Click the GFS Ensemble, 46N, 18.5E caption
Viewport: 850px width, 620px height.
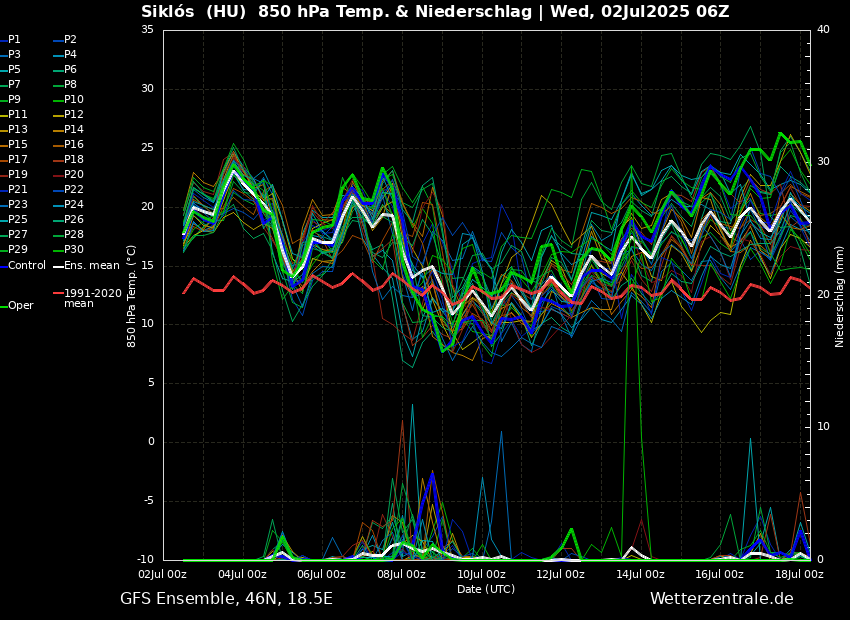(226, 599)
